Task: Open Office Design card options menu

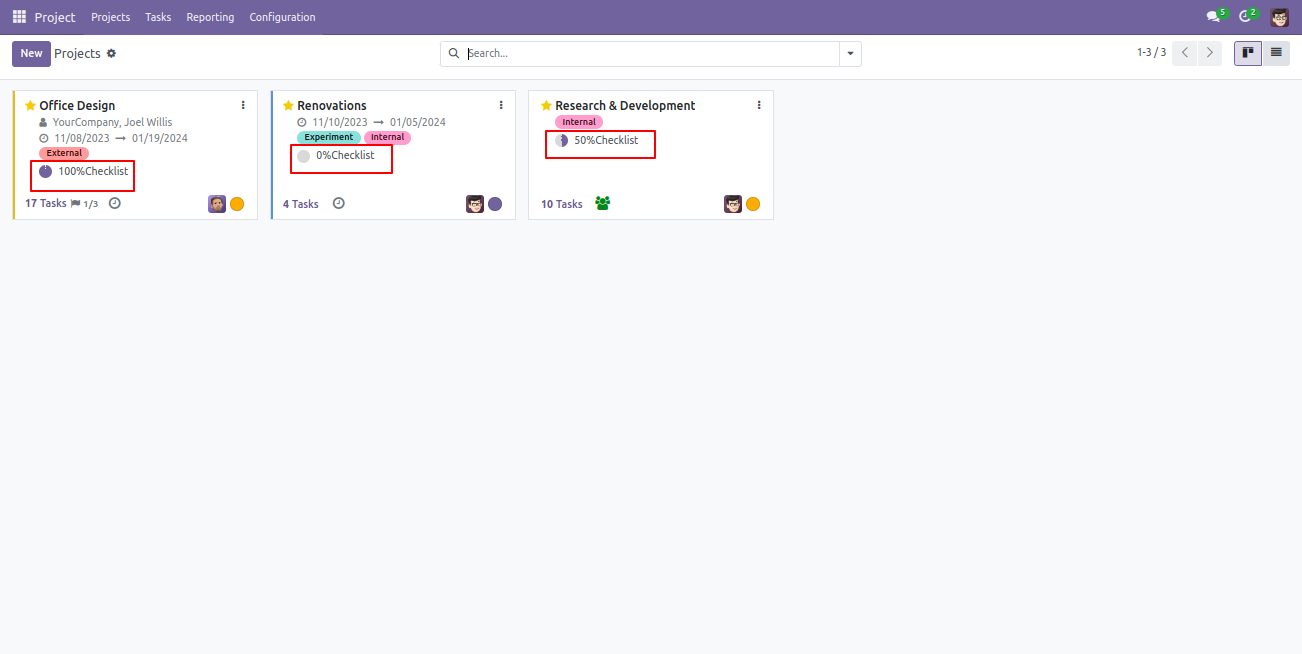Action: 243,105
